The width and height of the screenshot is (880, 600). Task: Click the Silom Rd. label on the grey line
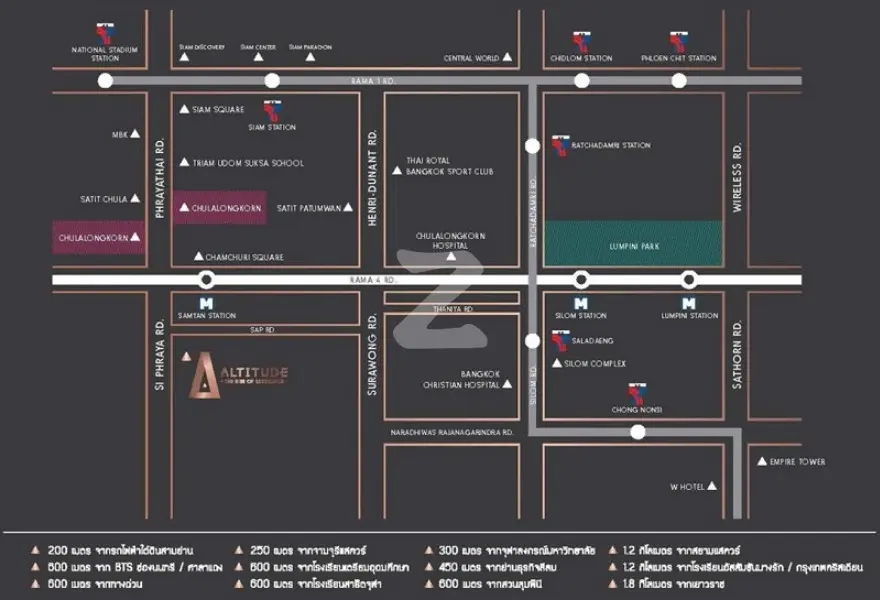(x=533, y=386)
